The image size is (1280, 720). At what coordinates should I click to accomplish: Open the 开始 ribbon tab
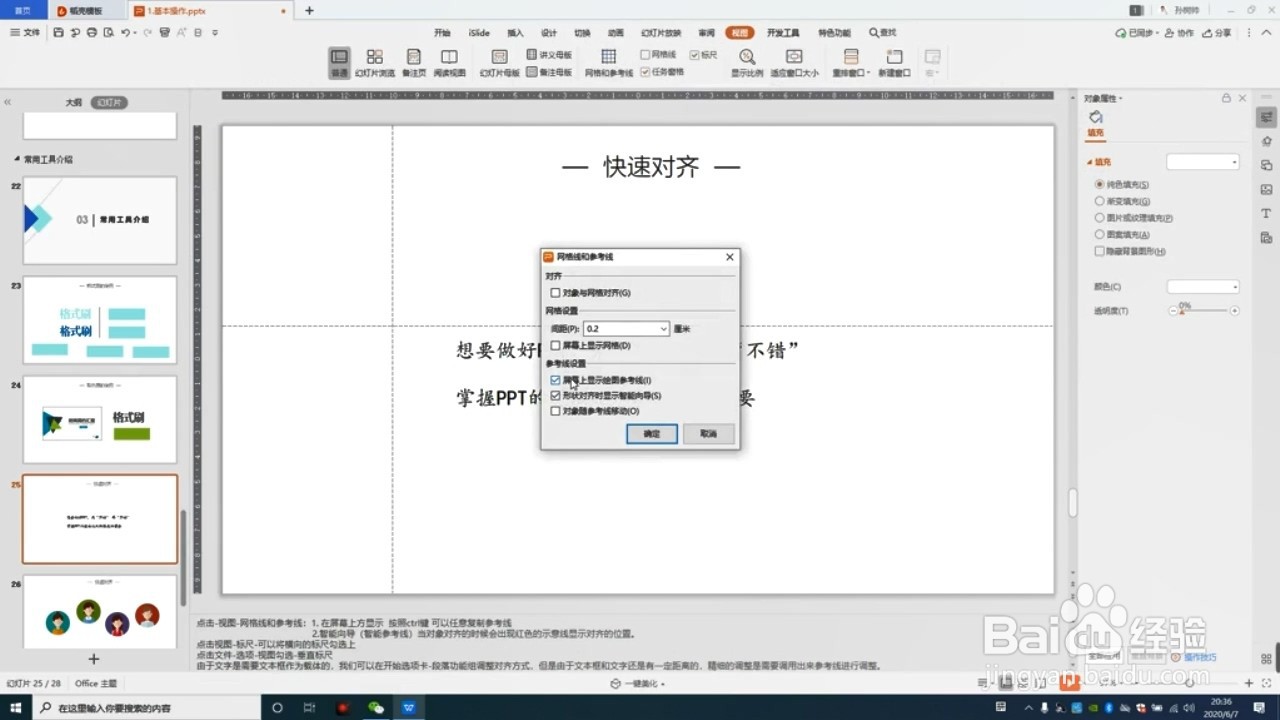click(442, 33)
